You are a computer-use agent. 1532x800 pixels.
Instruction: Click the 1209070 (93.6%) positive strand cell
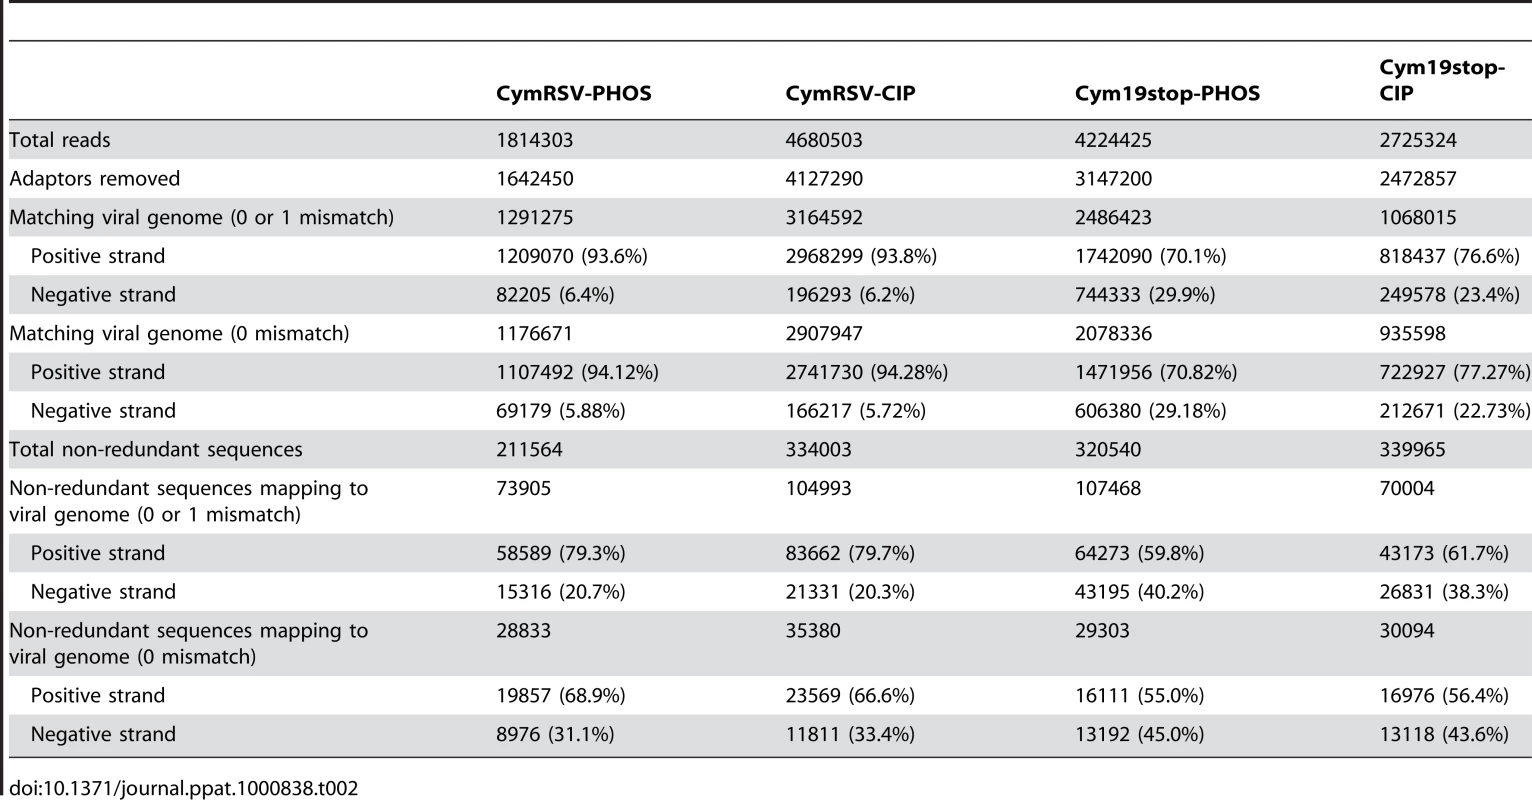tap(572, 256)
